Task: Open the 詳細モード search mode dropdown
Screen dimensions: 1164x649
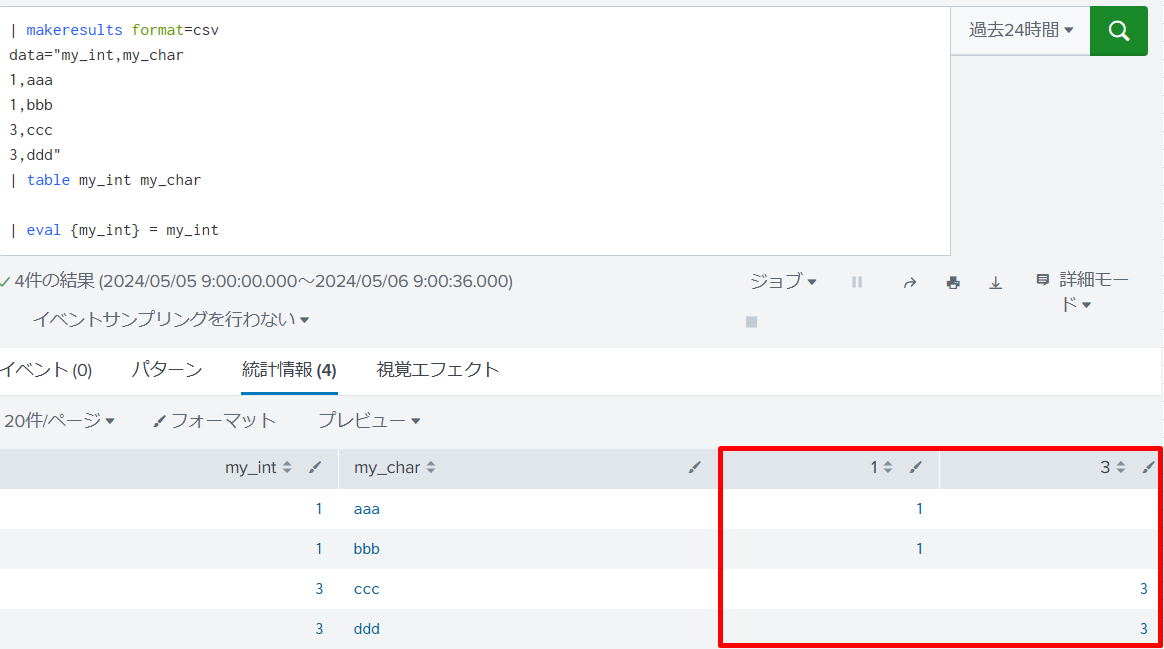Action: click(1082, 291)
